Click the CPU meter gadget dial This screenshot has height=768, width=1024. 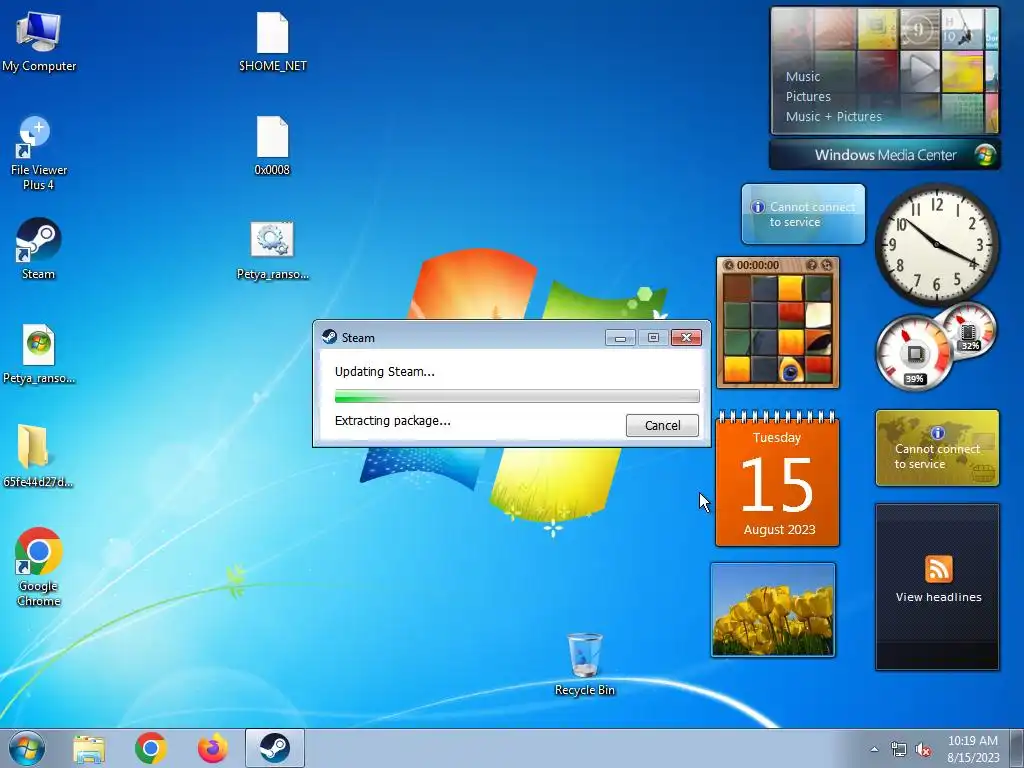[x=914, y=353]
